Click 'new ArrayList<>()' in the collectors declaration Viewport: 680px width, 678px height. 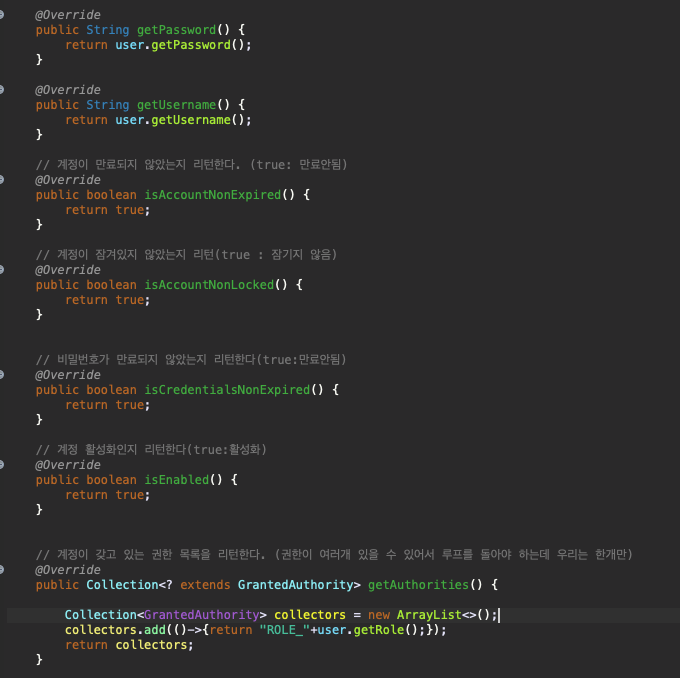429,615
